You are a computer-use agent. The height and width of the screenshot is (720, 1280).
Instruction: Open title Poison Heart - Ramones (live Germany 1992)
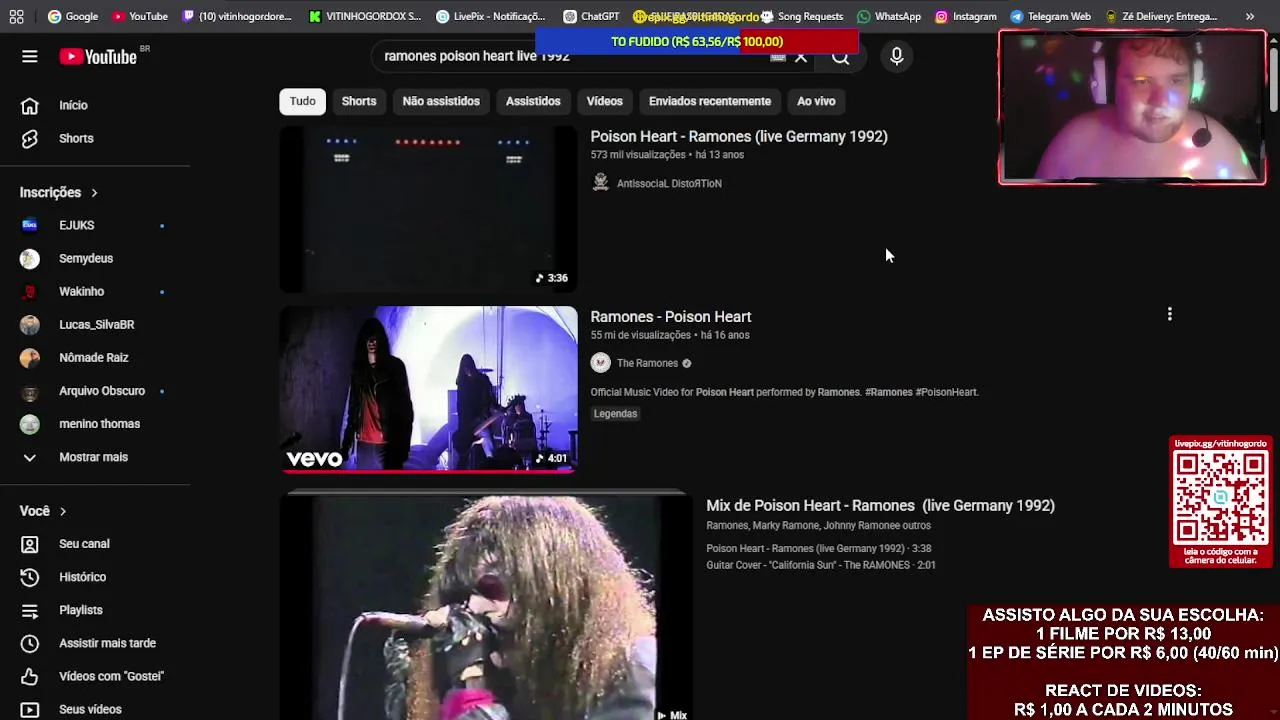[739, 136]
